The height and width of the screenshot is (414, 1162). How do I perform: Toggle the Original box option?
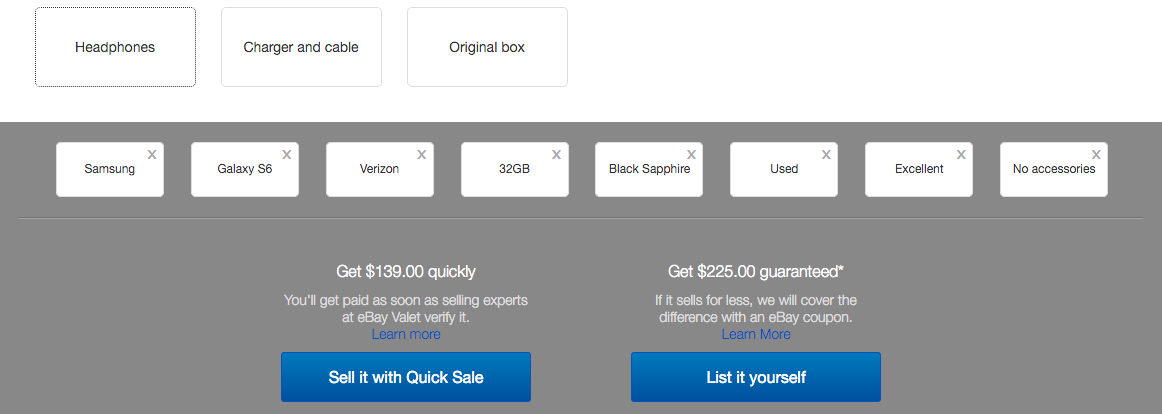487,47
